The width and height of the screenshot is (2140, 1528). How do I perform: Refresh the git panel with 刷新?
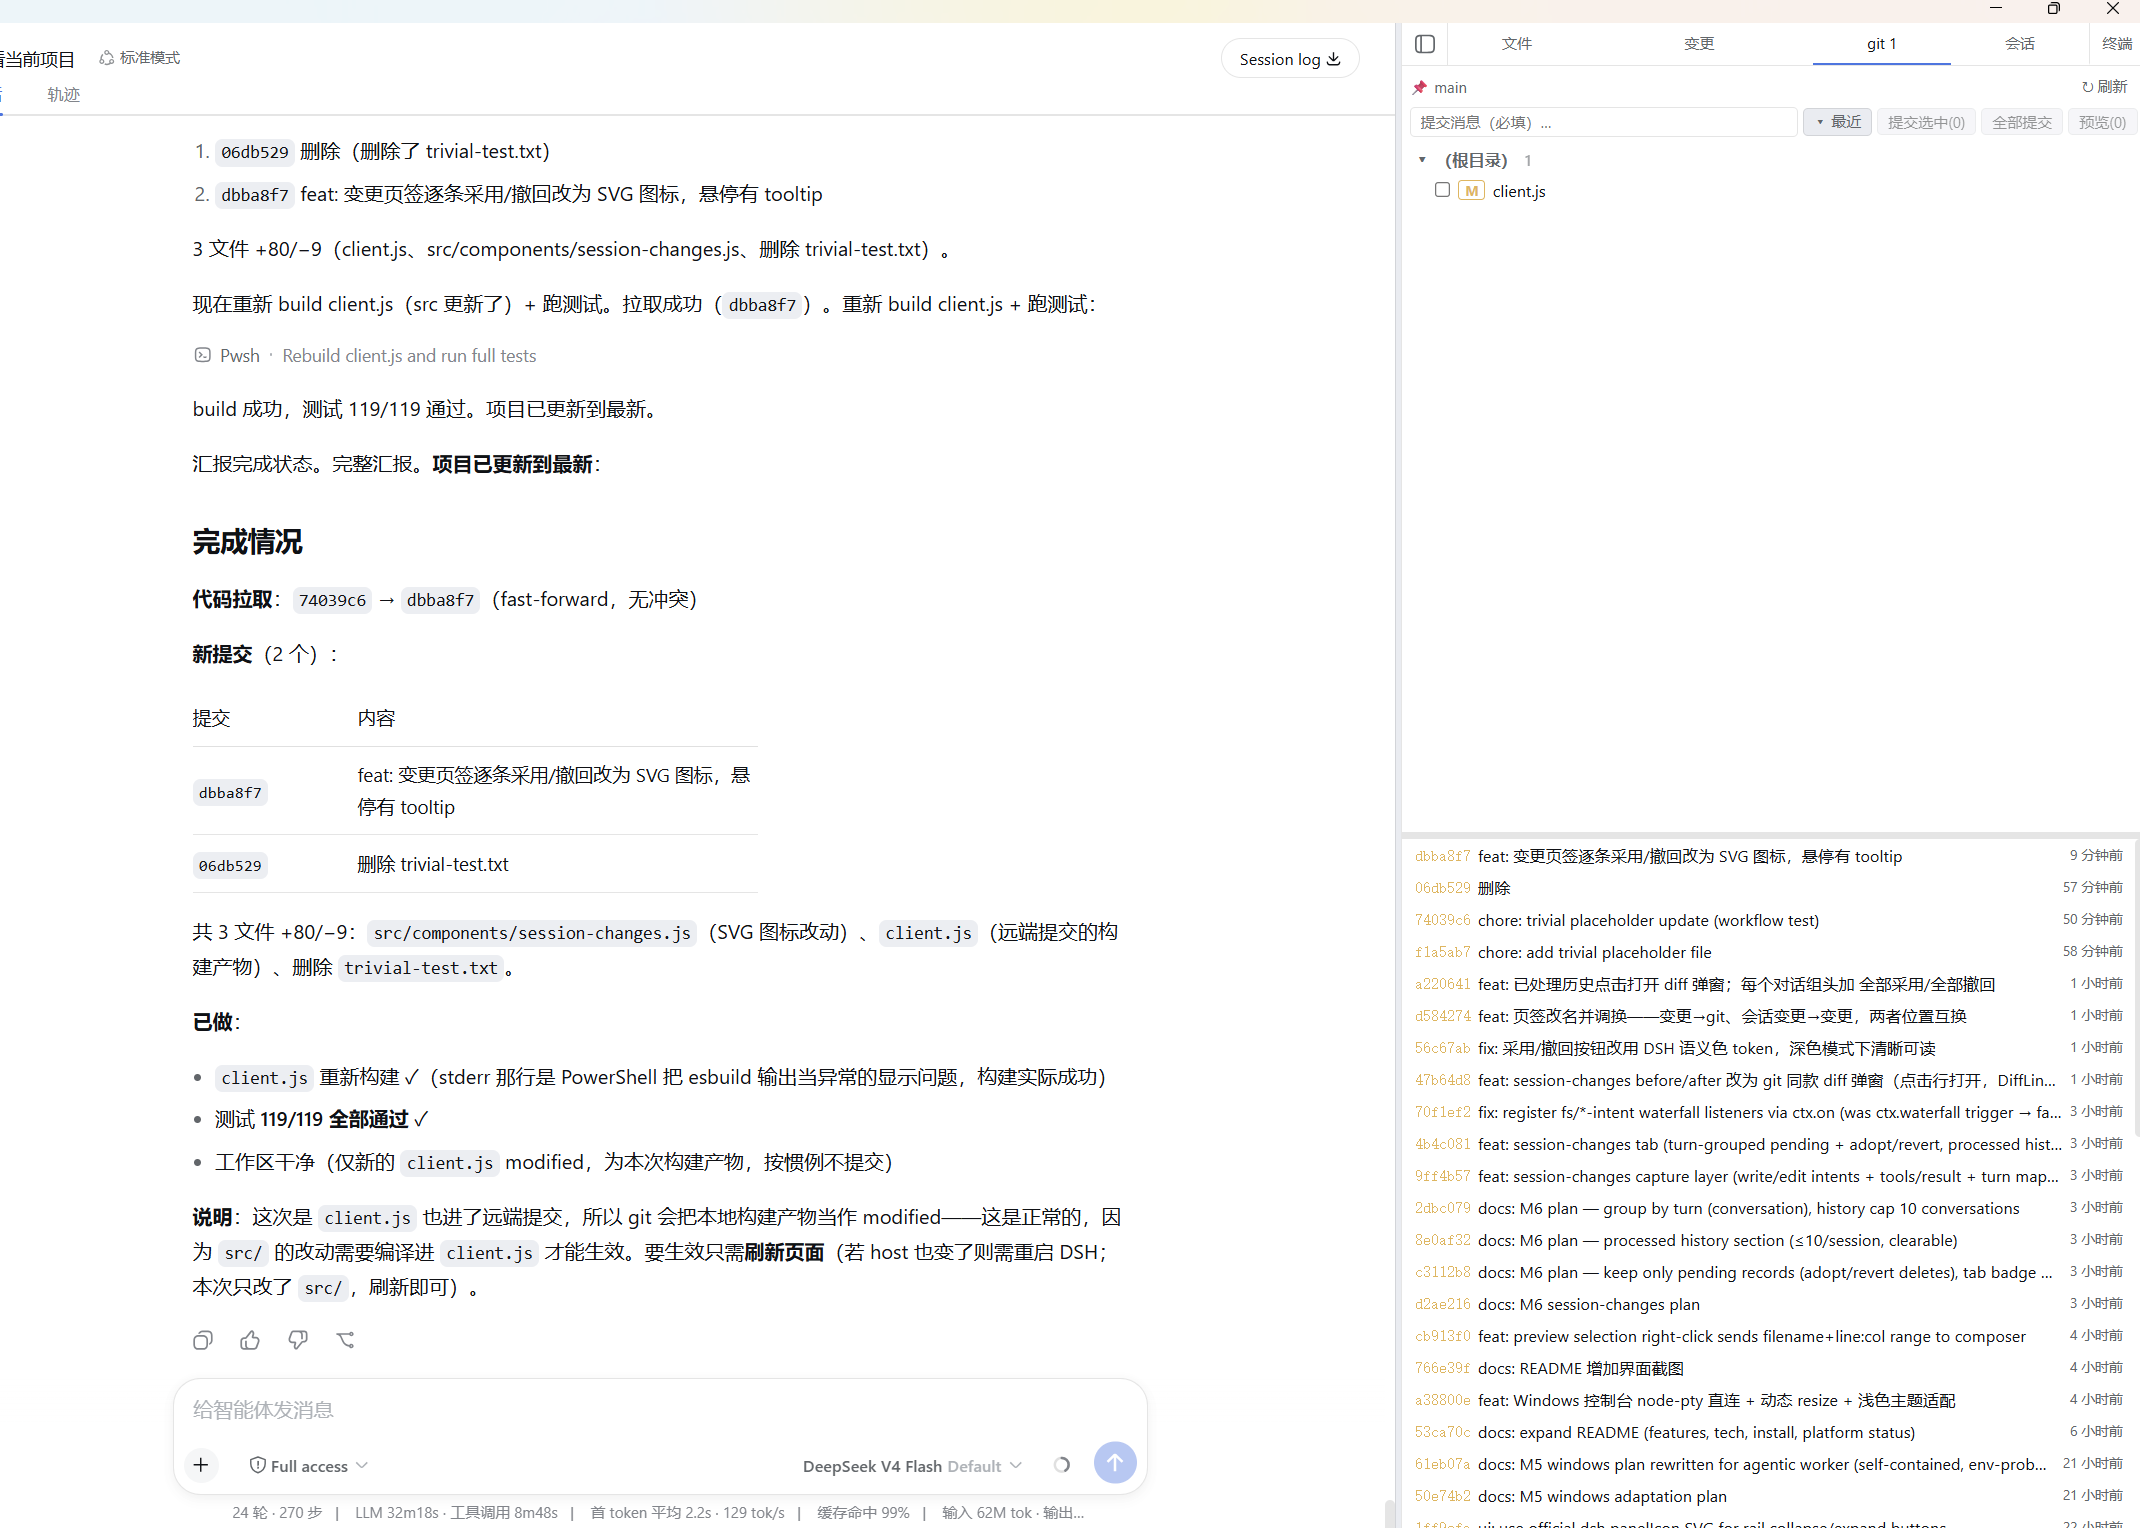point(2104,87)
